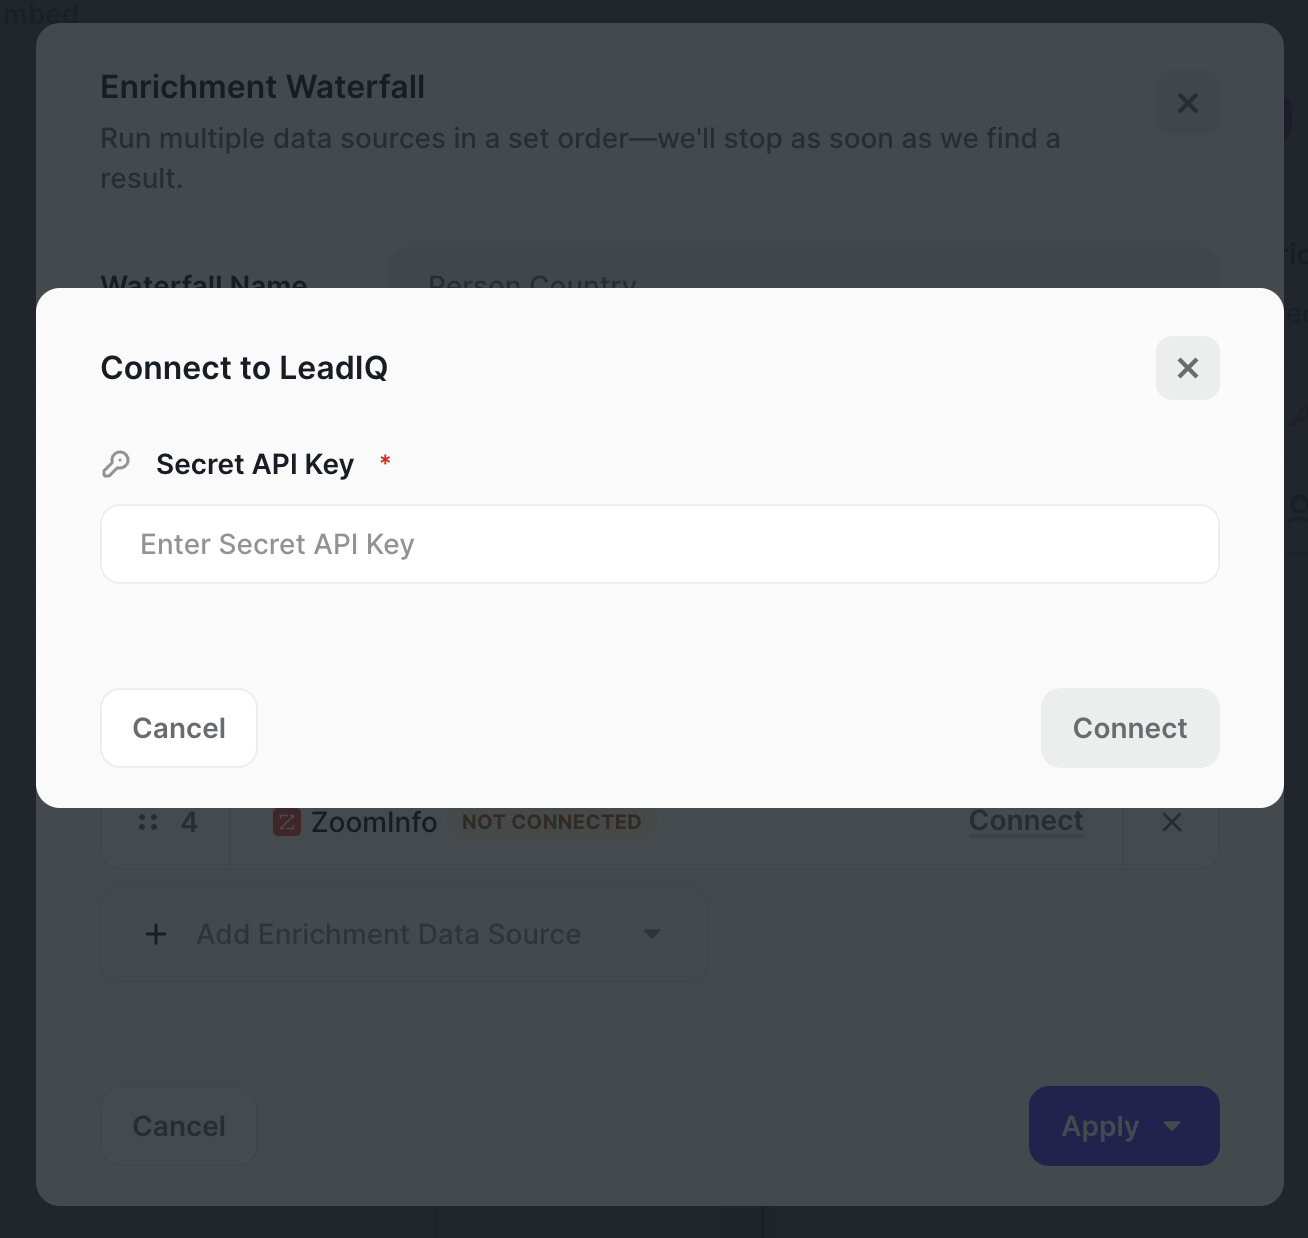This screenshot has width=1308, height=1238.
Task: Click the NOT CONNECTED status badge
Action: tap(551, 821)
